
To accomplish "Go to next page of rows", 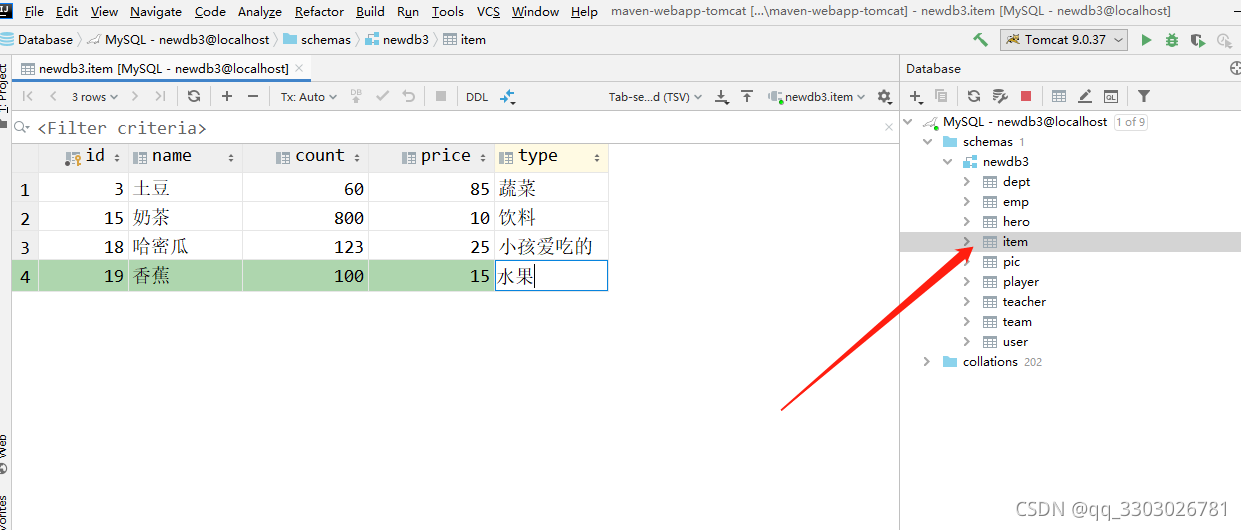I will (136, 96).
